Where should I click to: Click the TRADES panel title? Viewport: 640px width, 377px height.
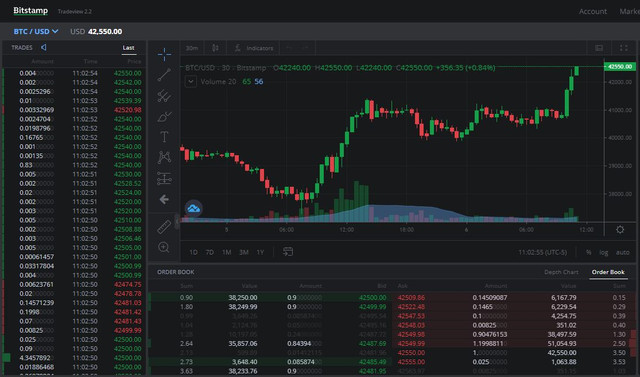click(22, 48)
